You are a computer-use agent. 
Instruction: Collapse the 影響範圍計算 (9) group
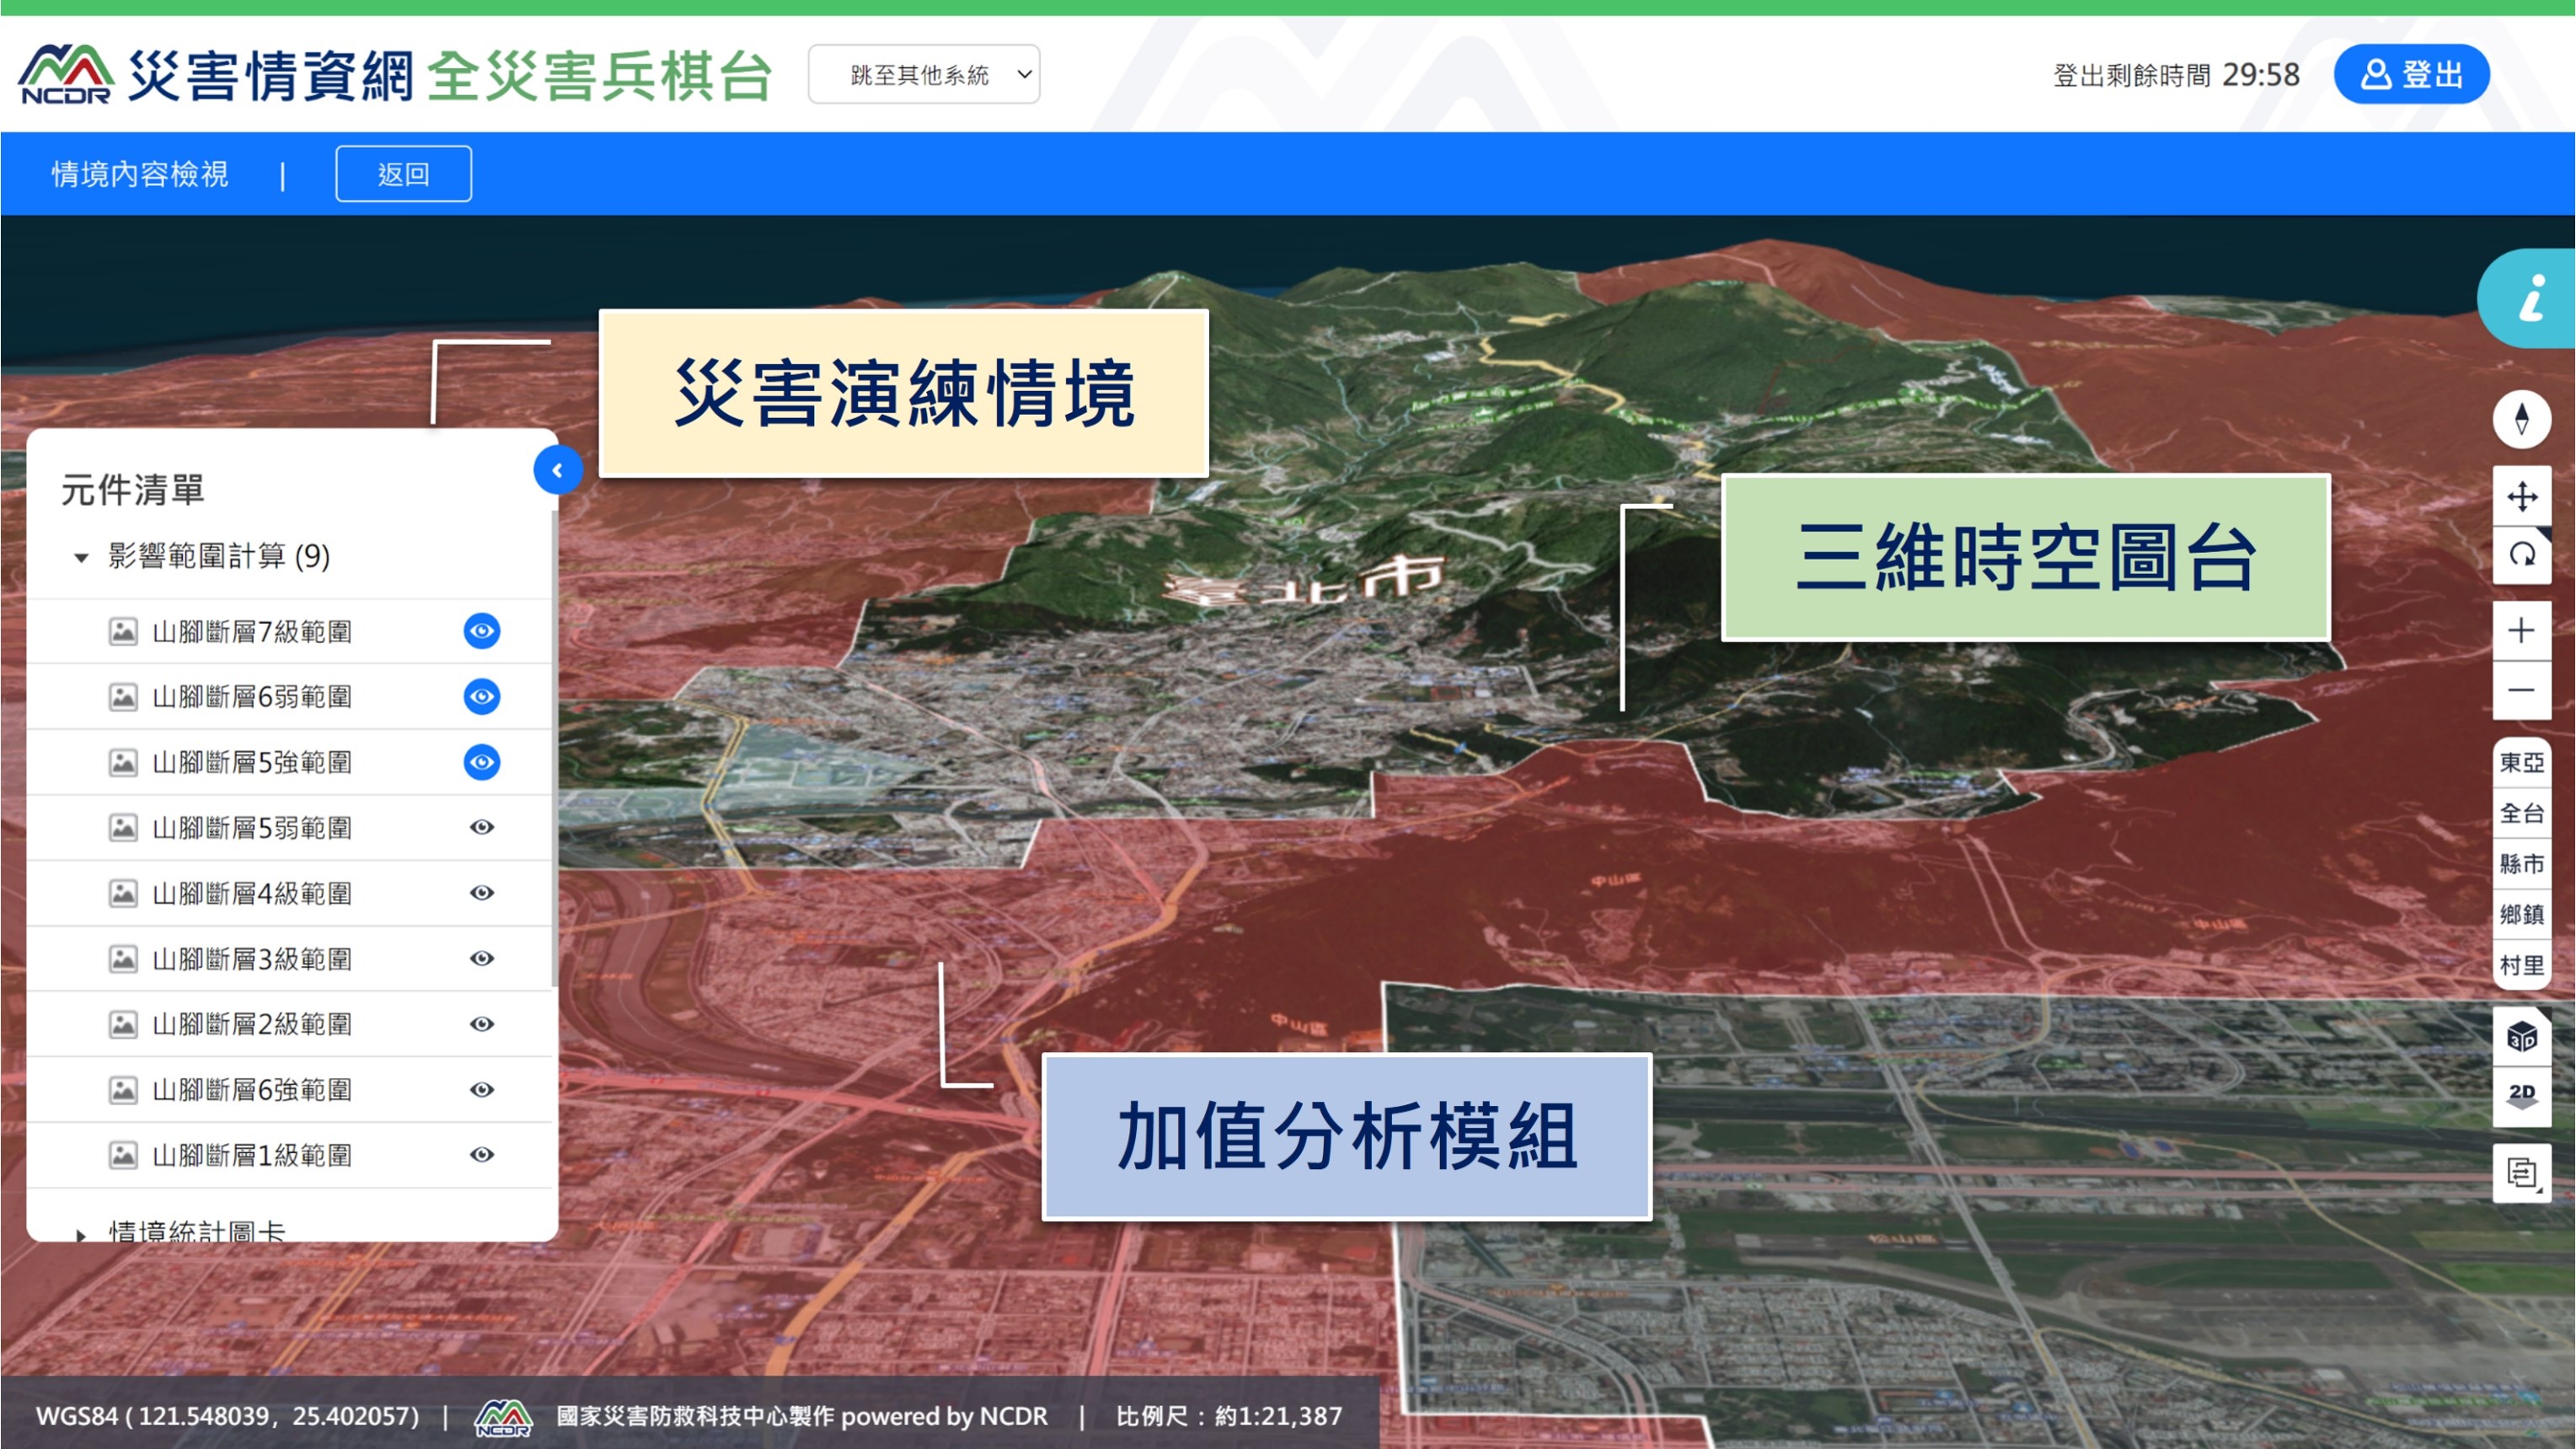coord(81,557)
